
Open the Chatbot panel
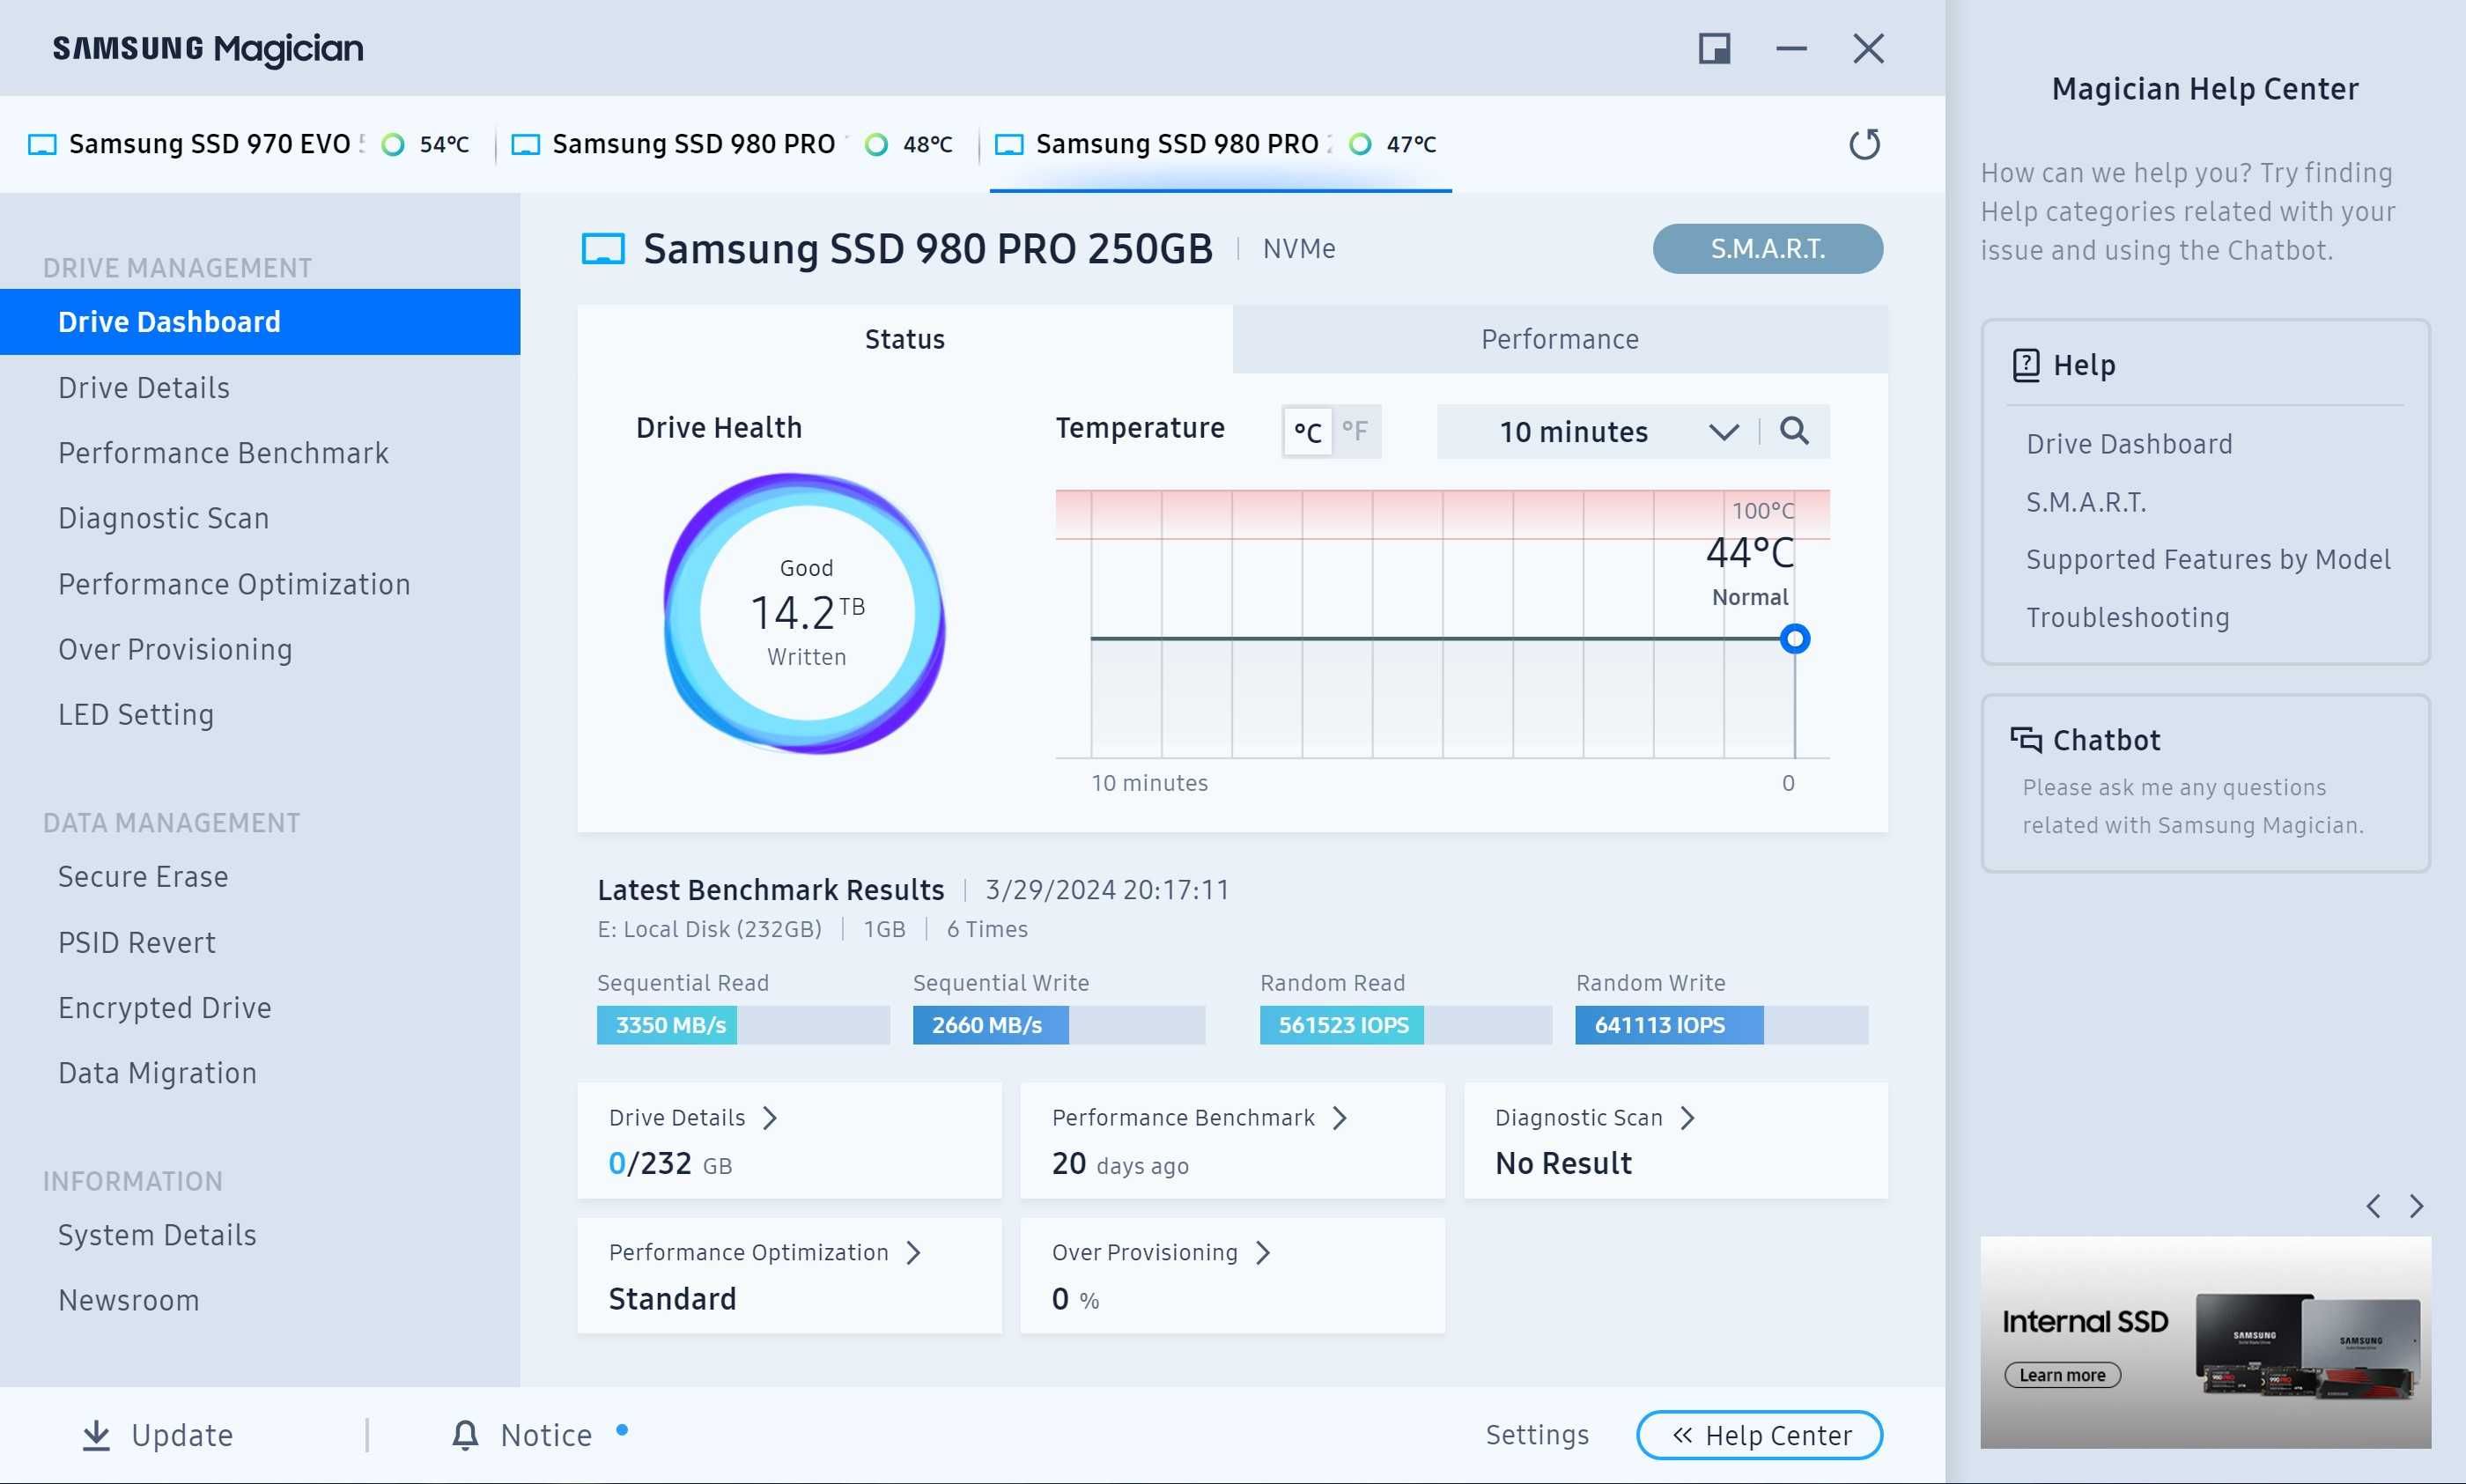coord(2205,783)
